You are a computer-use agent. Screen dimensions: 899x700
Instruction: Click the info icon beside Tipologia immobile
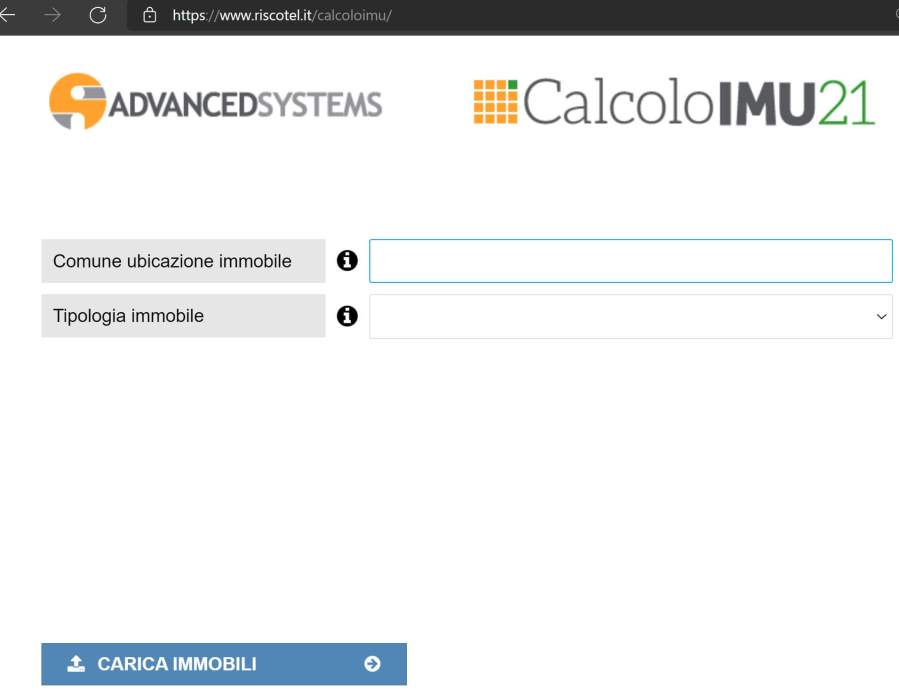(x=347, y=316)
